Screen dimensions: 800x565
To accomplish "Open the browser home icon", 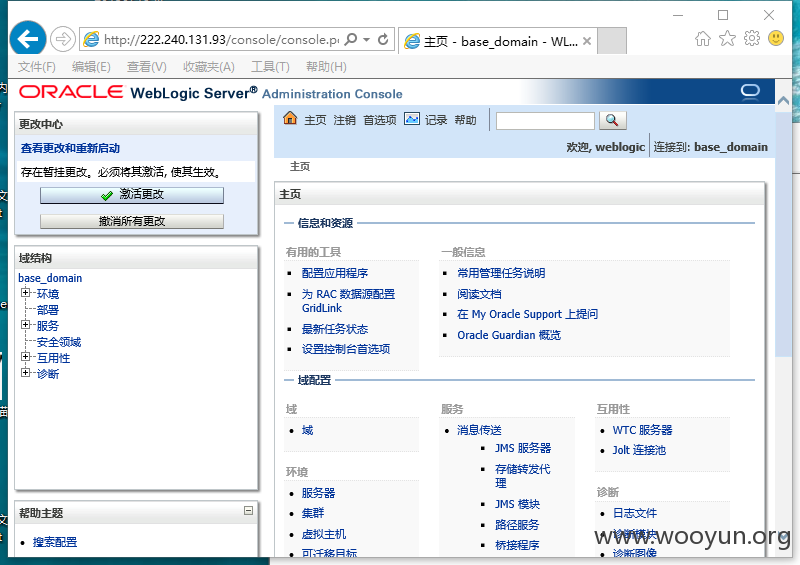I will coord(703,39).
